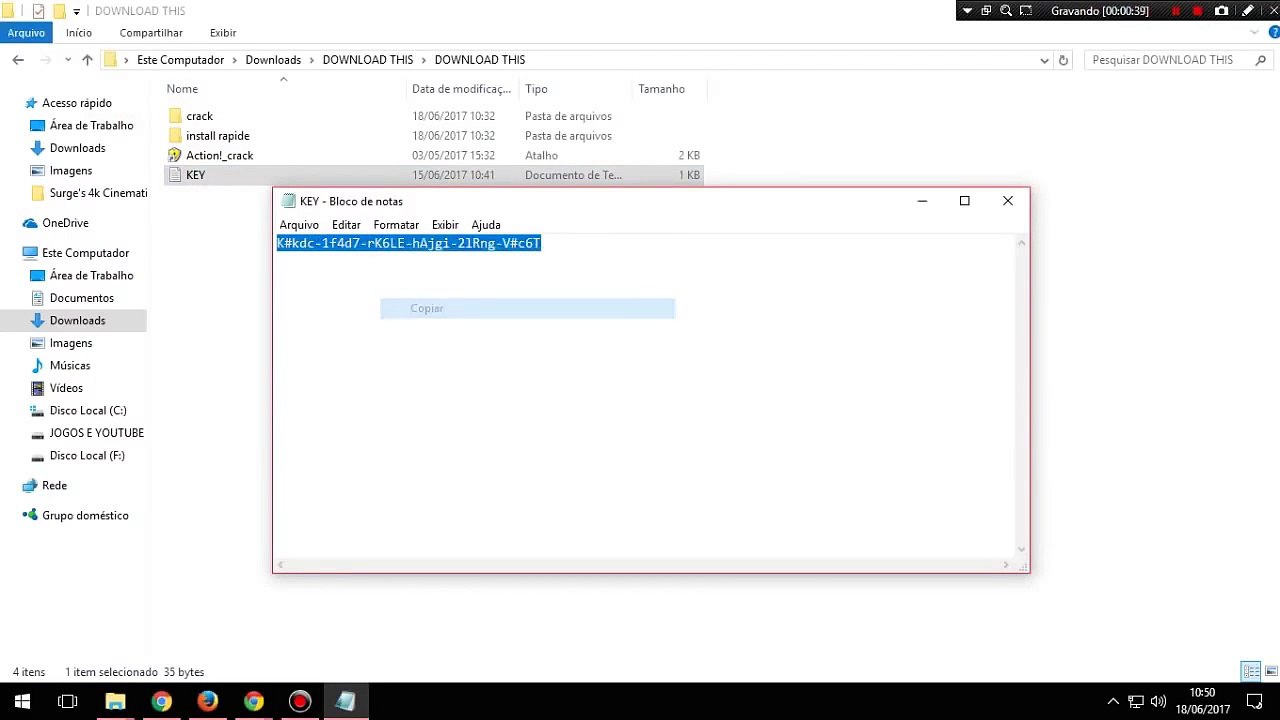Image resolution: width=1280 pixels, height=720 pixels.
Task: Switch to the Exibir tab in Explorer ribbon
Action: pos(223,33)
